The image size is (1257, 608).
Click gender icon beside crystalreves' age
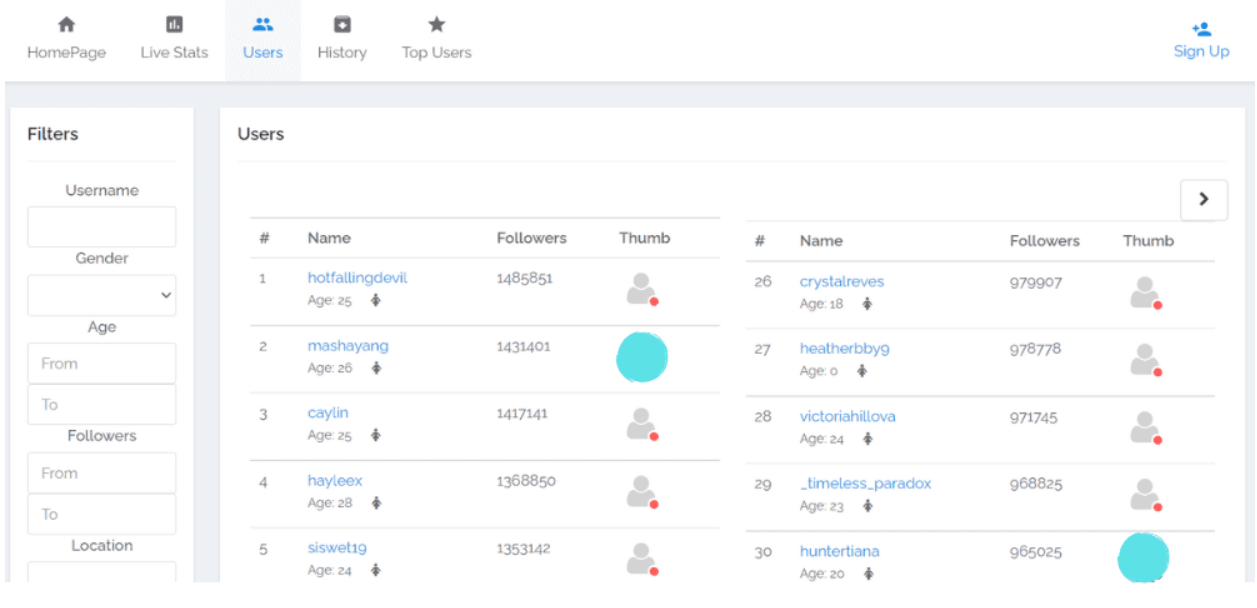867,304
